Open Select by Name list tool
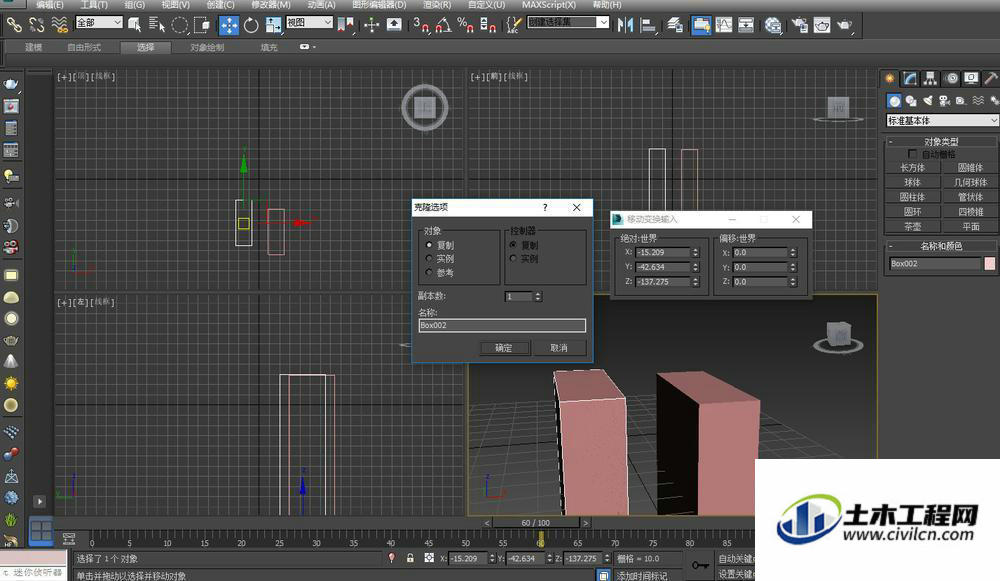1000x581 pixels. pos(157,25)
